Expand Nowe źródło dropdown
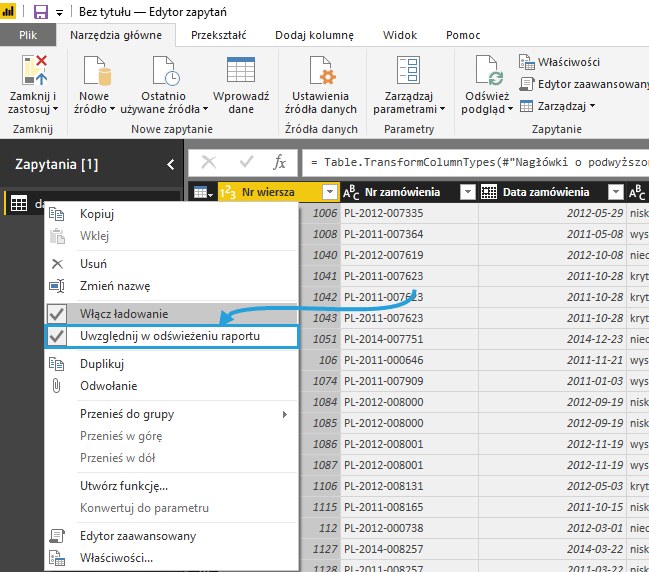 point(95,109)
